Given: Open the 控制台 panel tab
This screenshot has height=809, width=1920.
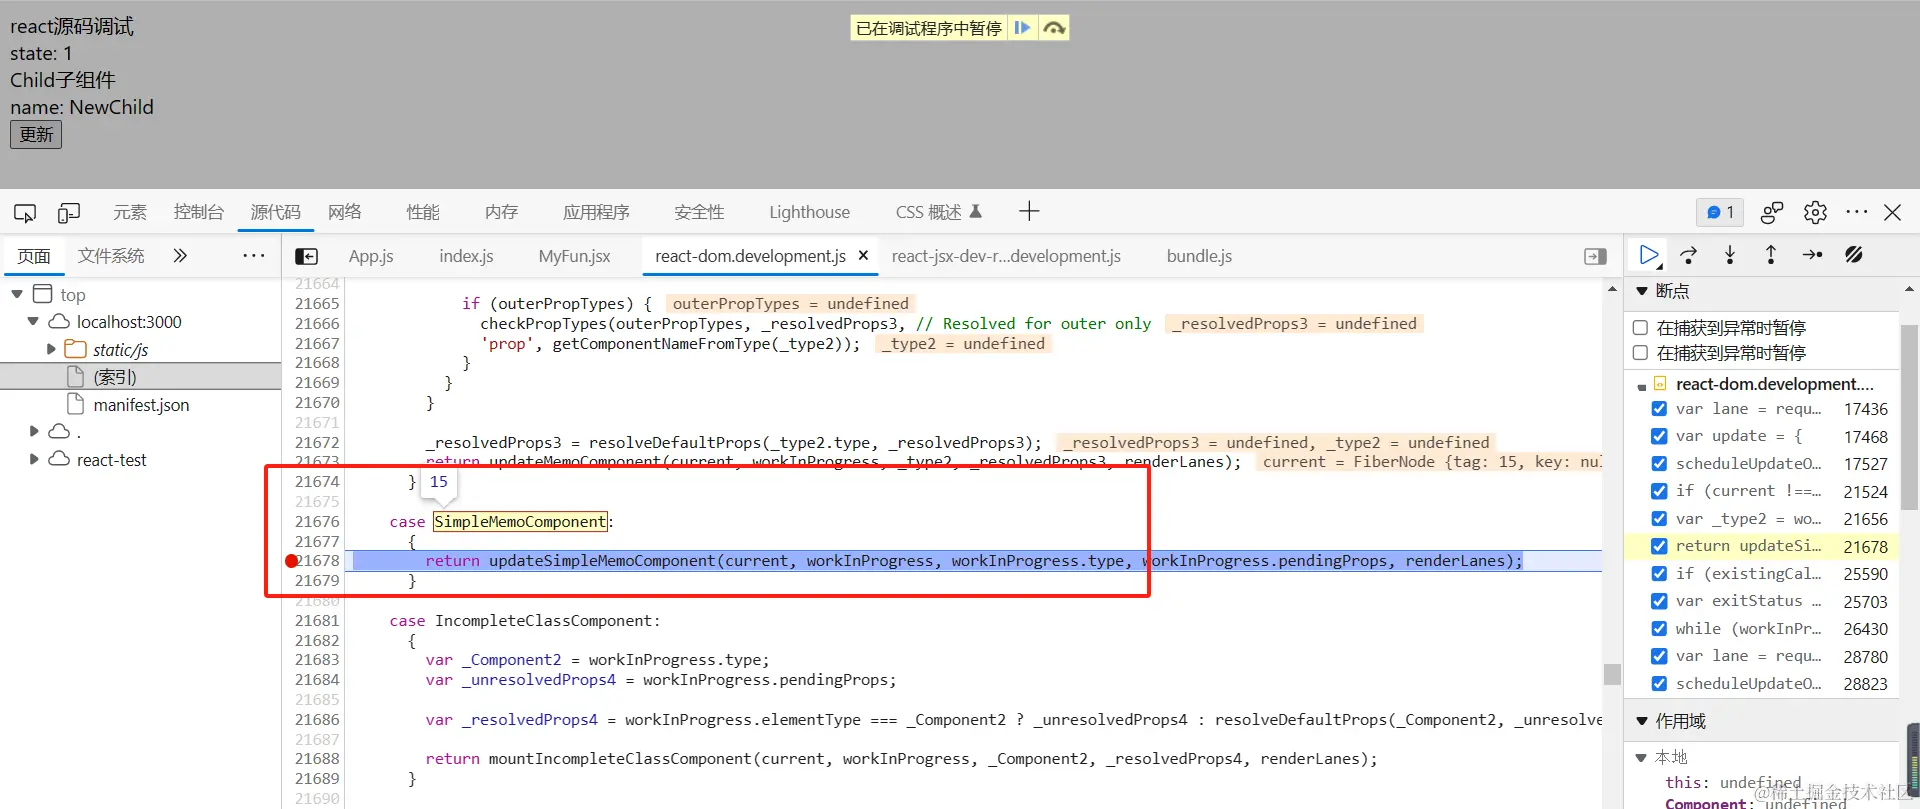Looking at the screenshot, I should tap(199, 212).
